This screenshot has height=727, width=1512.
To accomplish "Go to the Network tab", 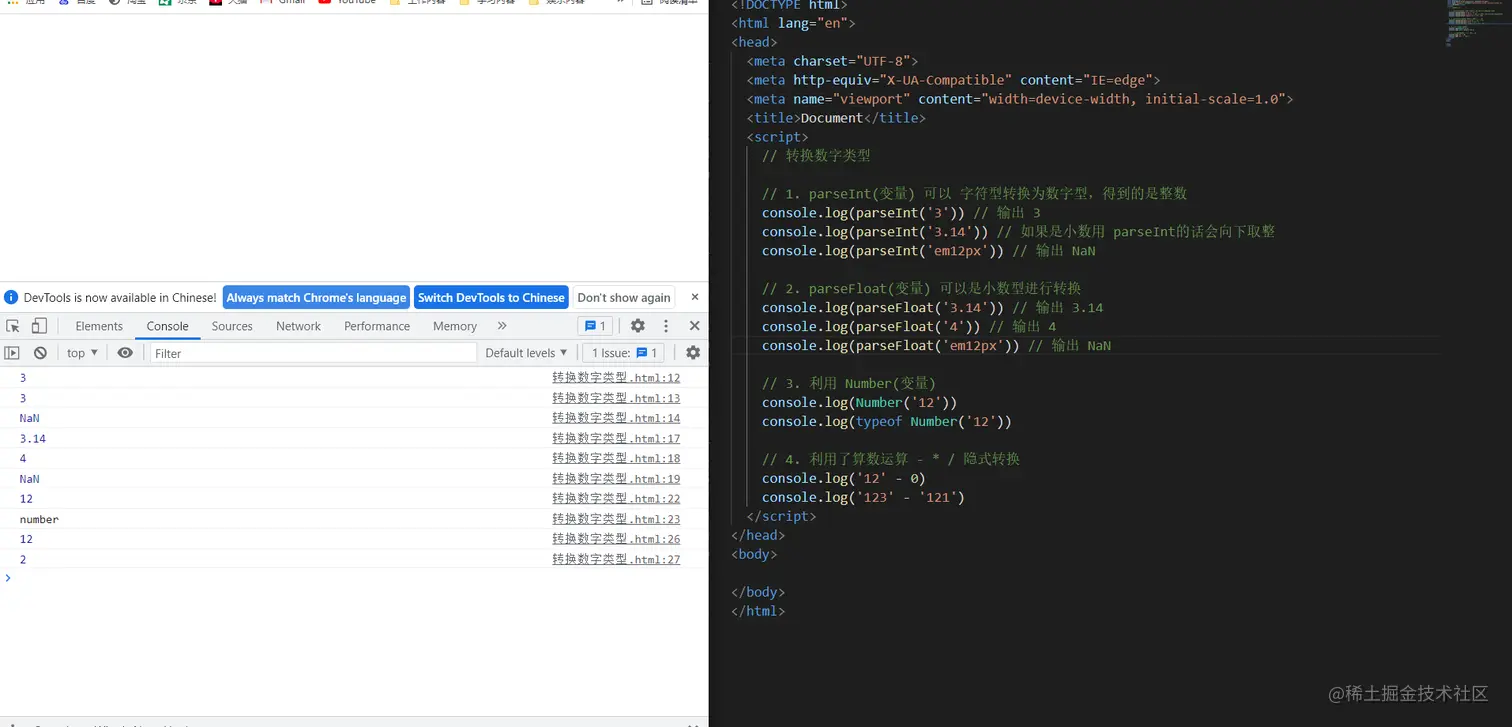I will click(298, 326).
